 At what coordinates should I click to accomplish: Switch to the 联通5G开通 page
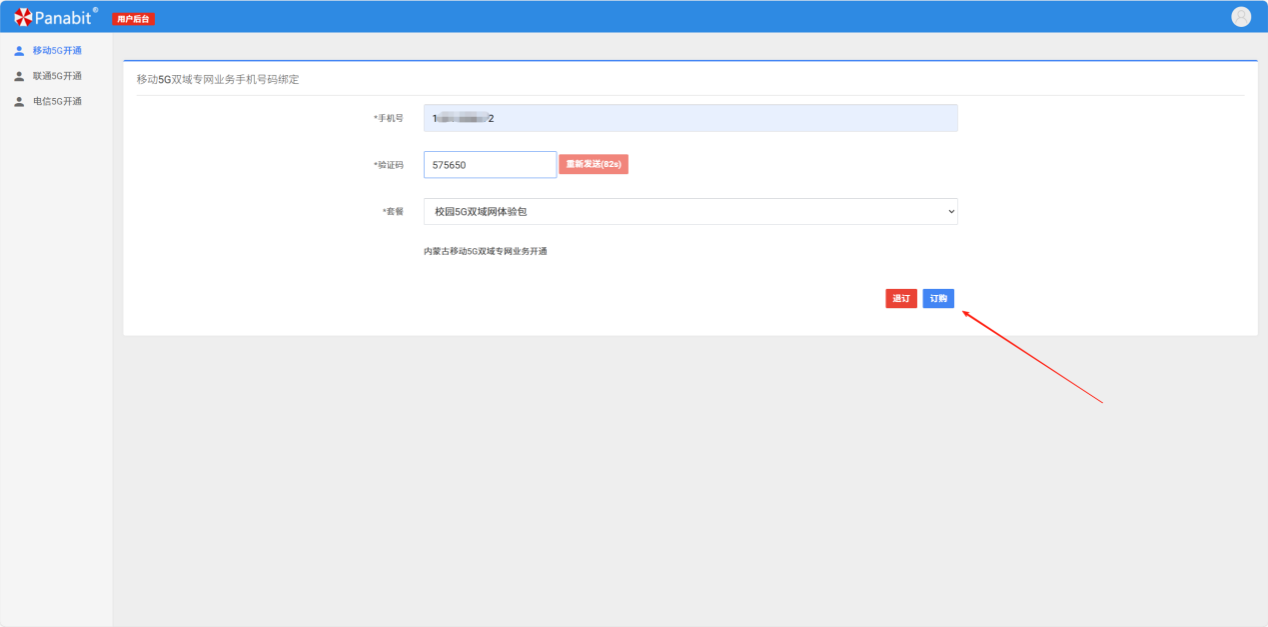(57, 76)
